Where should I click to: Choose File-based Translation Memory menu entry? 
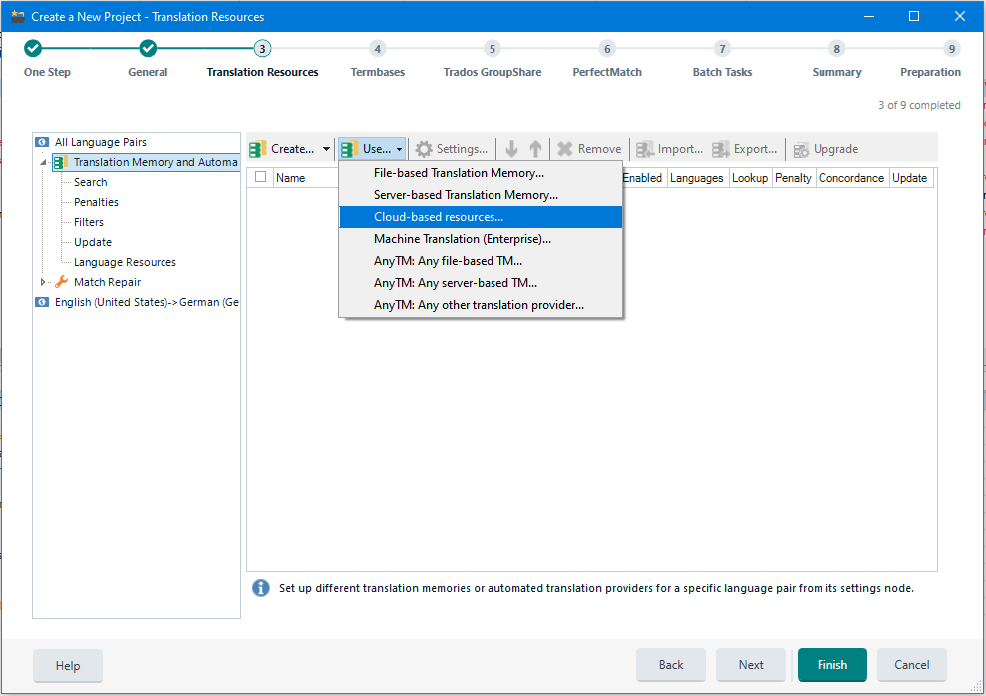coord(459,173)
